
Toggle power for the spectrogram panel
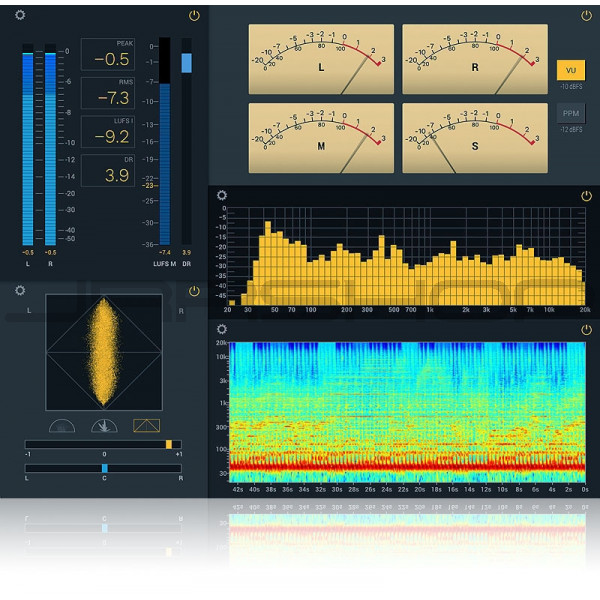tap(586, 328)
